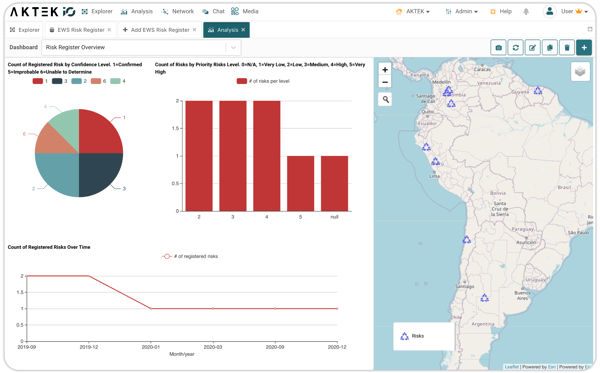This screenshot has width=600, height=373.
Task: Click the risk marker near Lima
Action: 435,161
